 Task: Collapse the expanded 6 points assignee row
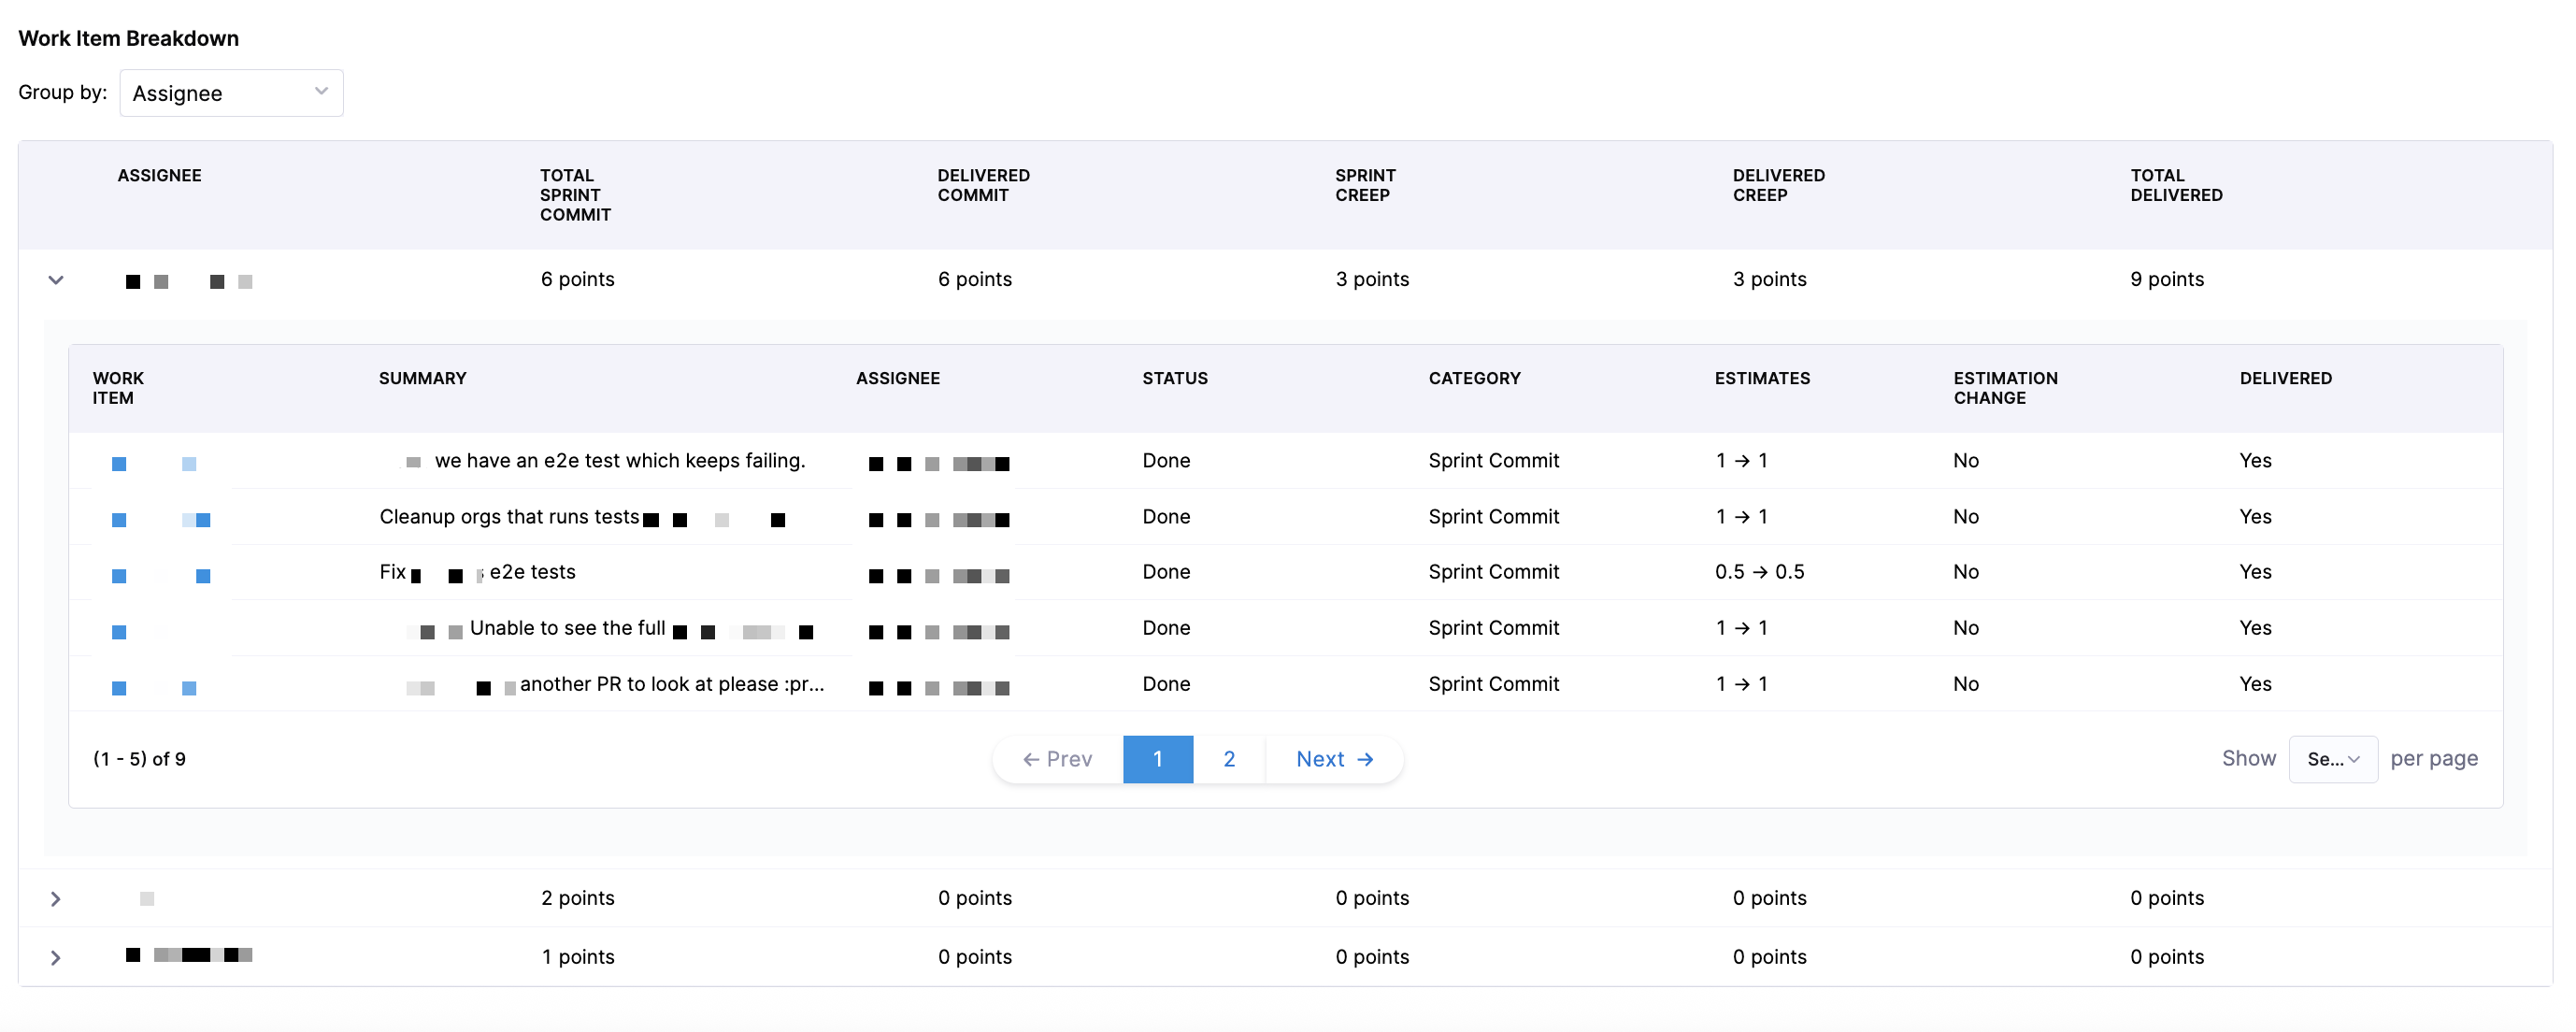point(56,280)
